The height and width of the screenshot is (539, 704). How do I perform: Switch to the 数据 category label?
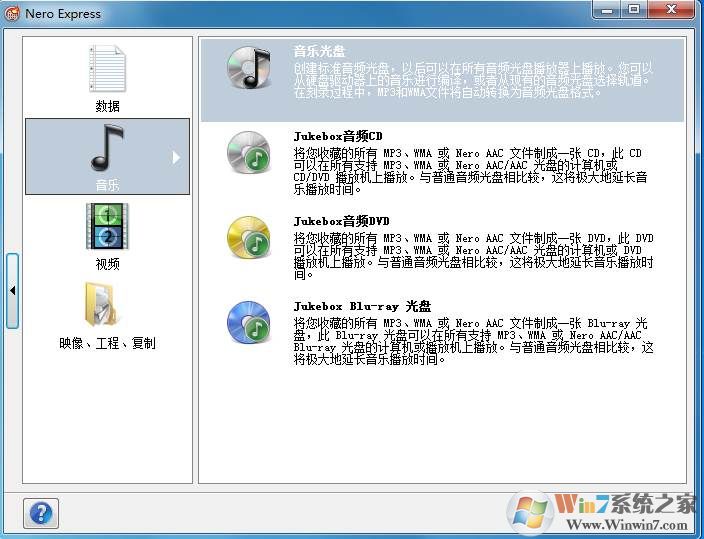click(107, 106)
